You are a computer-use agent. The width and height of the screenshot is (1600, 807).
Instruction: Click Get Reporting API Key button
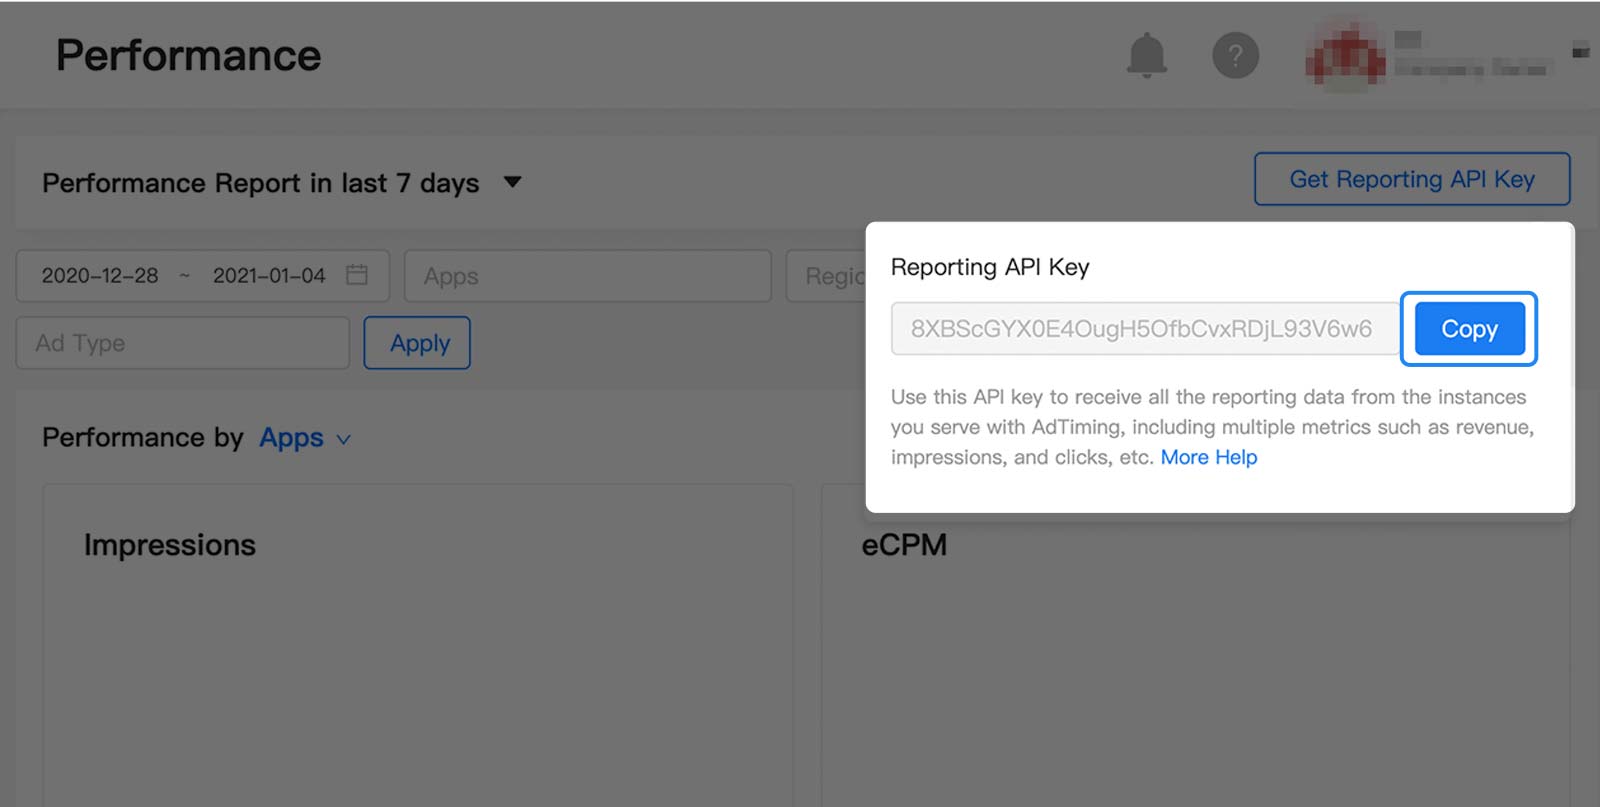coord(1412,179)
